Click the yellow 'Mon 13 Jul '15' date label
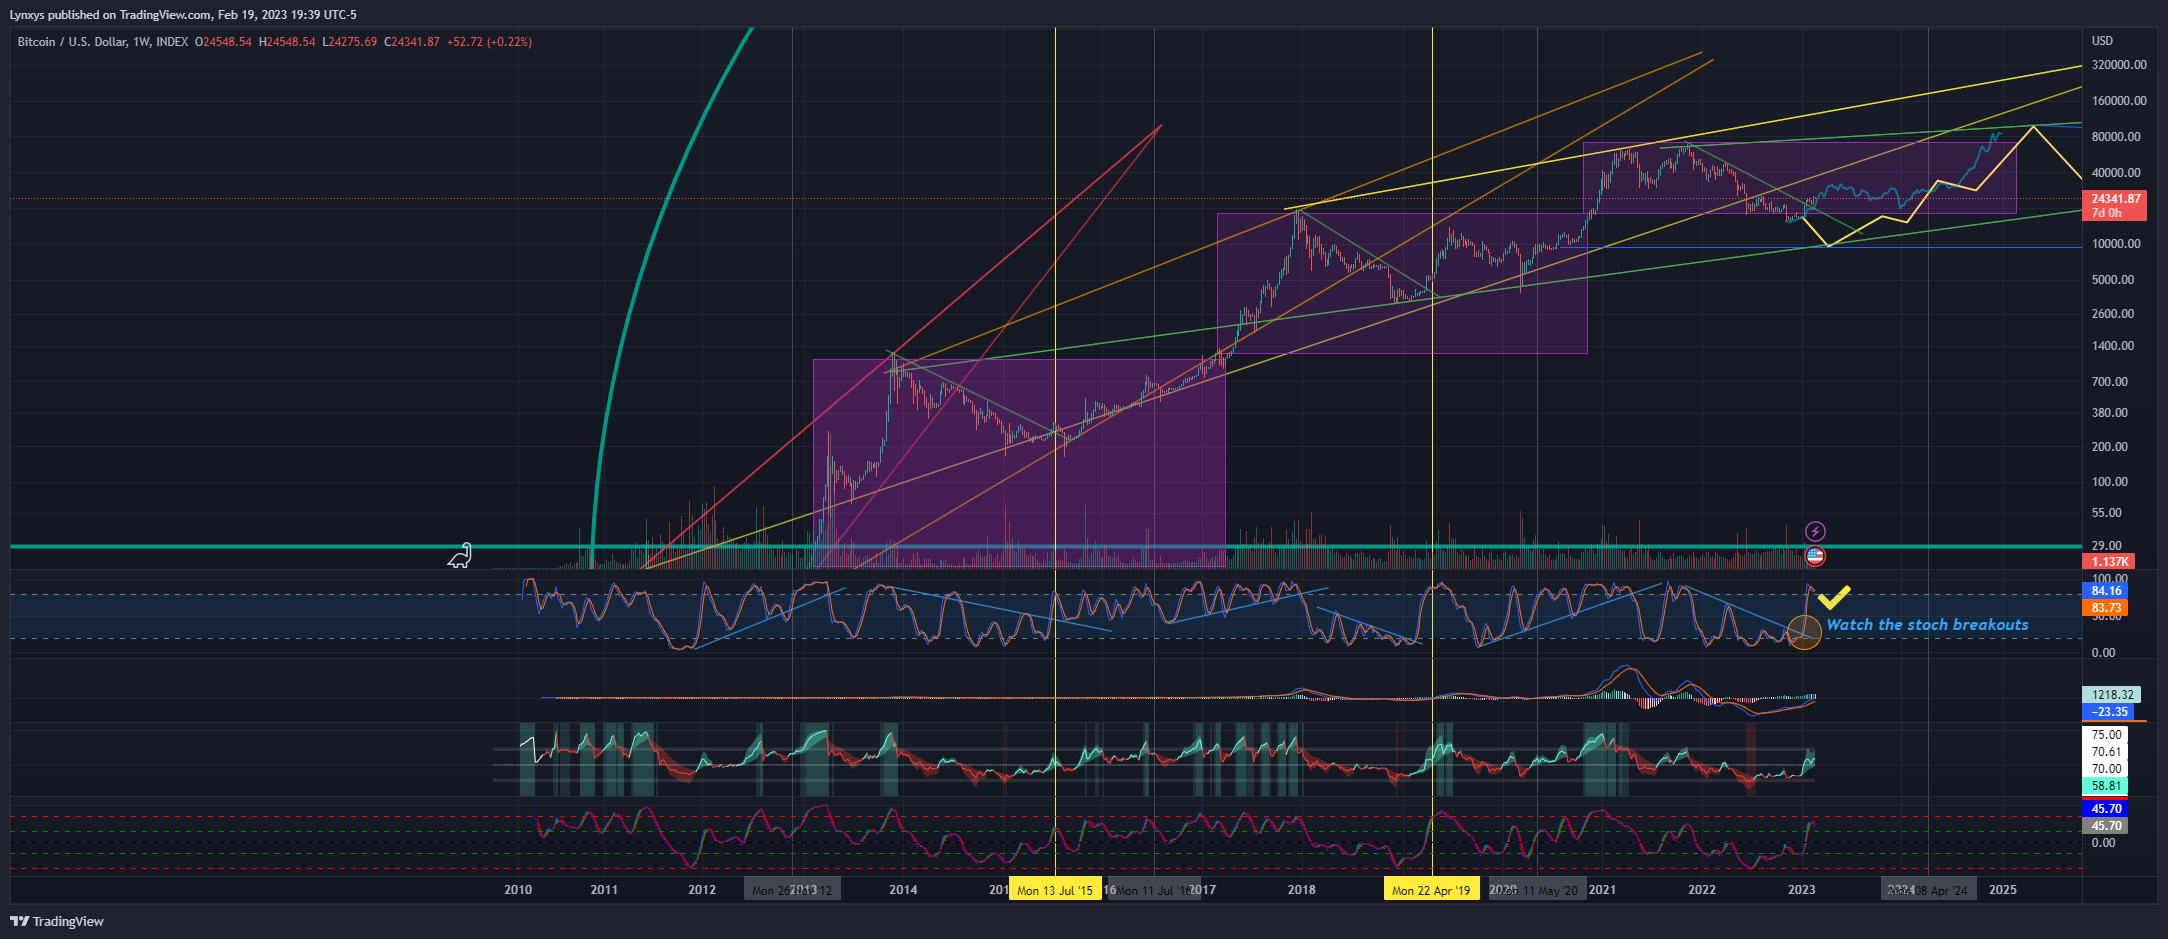Image resolution: width=2168 pixels, height=939 pixels. [x=1055, y=890]
